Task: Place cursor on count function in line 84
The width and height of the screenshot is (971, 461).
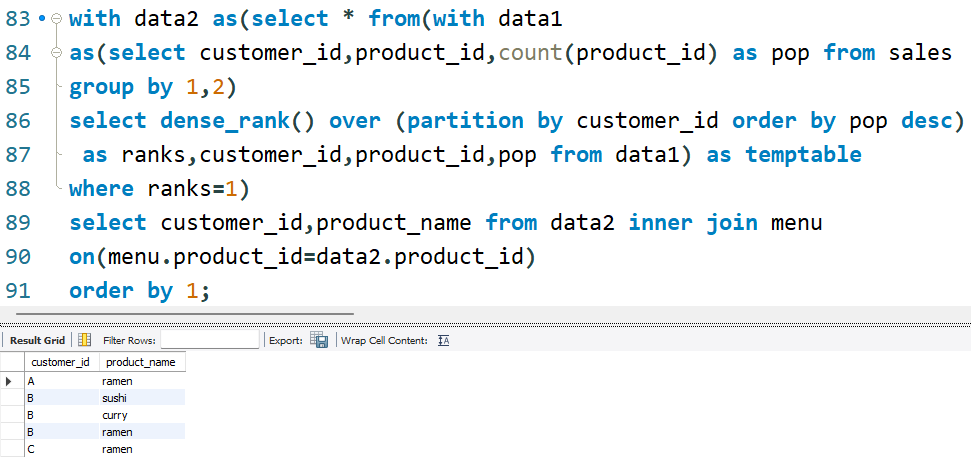Action: [529, 53]
